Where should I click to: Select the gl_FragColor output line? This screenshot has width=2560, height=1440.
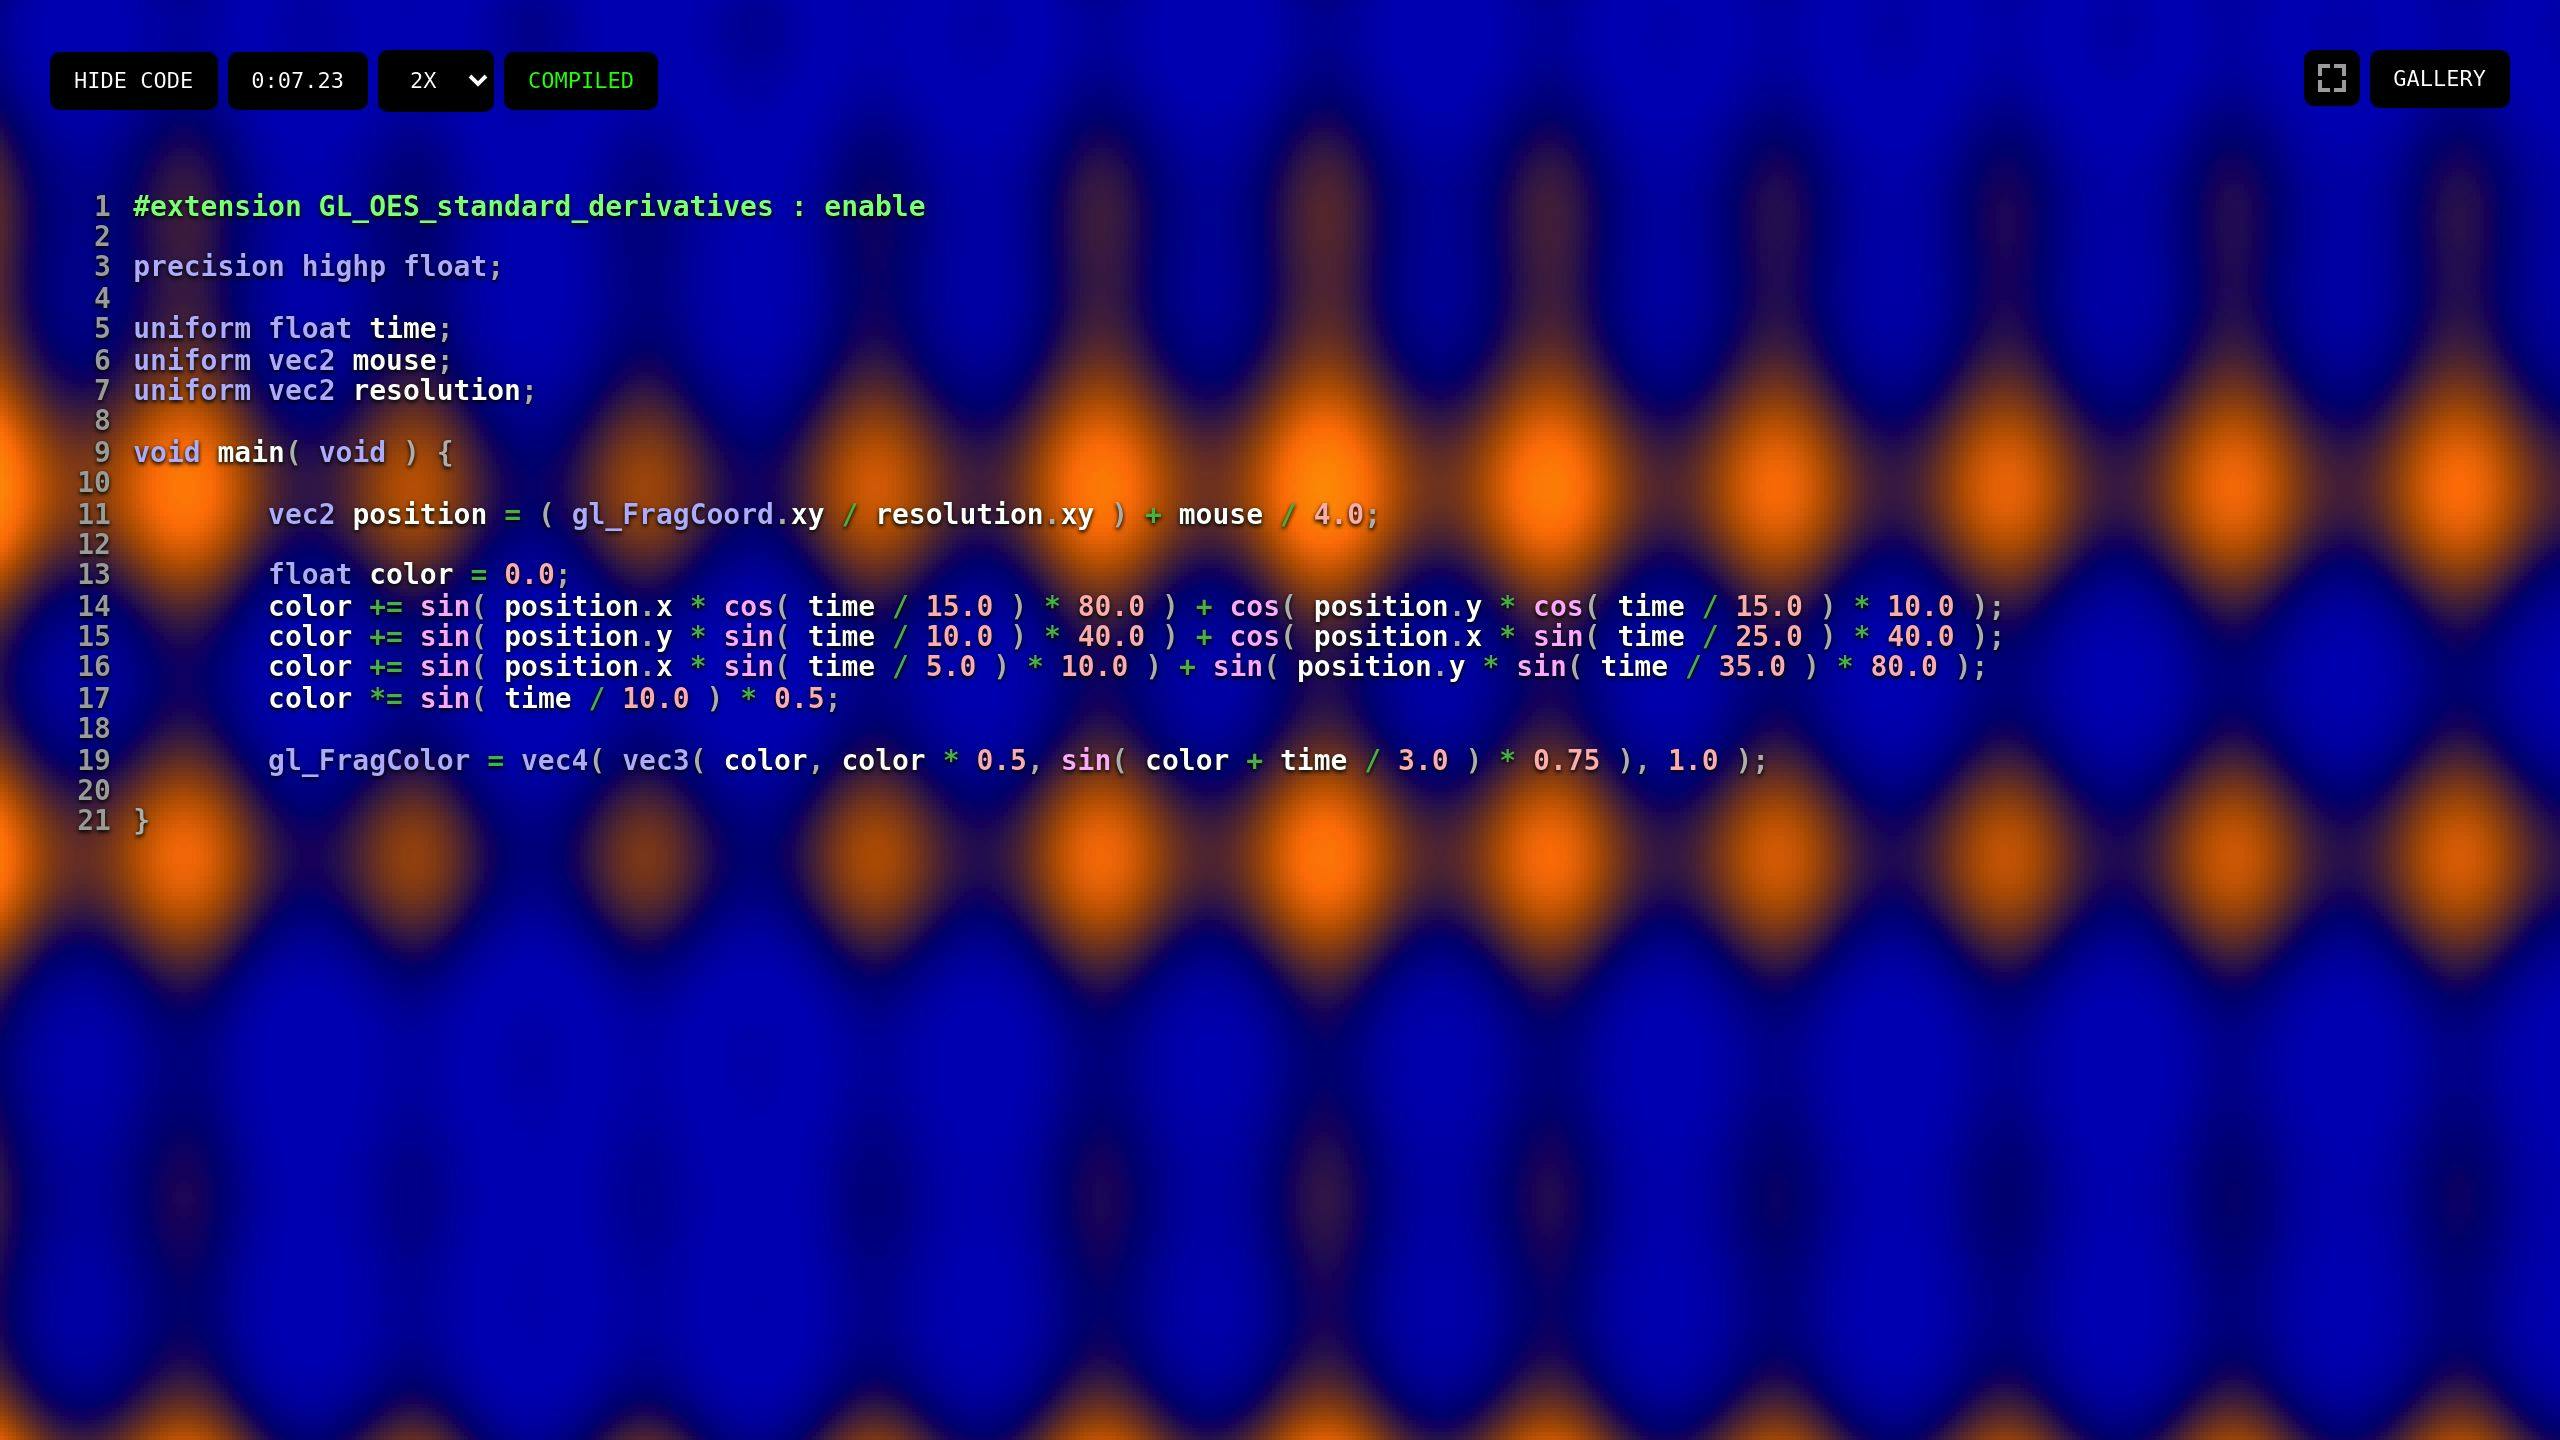pos(1016,760)
